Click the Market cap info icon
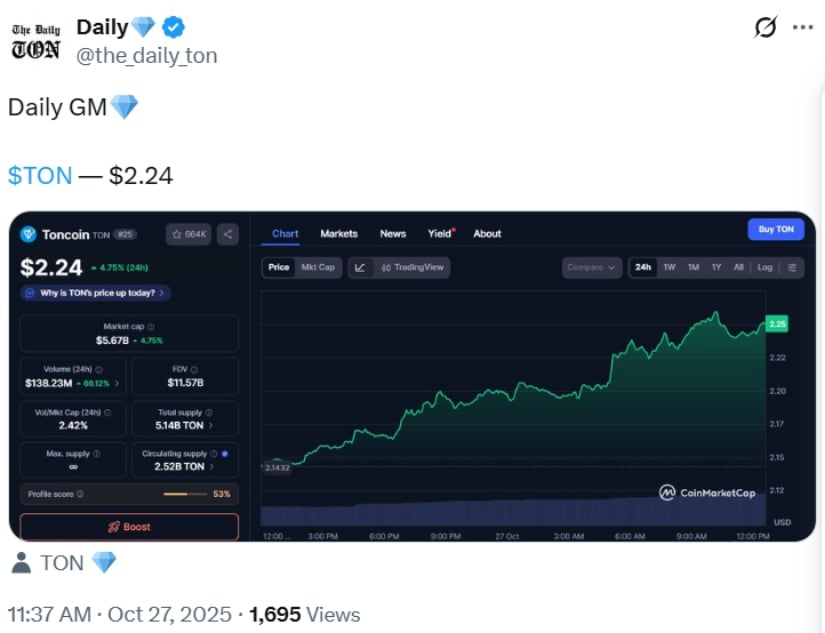Image resolution: width=825 pixels, height=633 pixels. (x=151, y=327)
